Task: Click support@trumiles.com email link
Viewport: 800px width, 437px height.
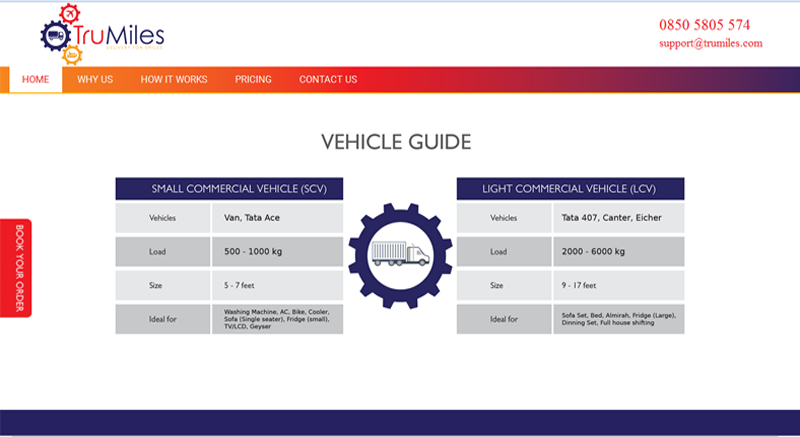Action: 711,43
